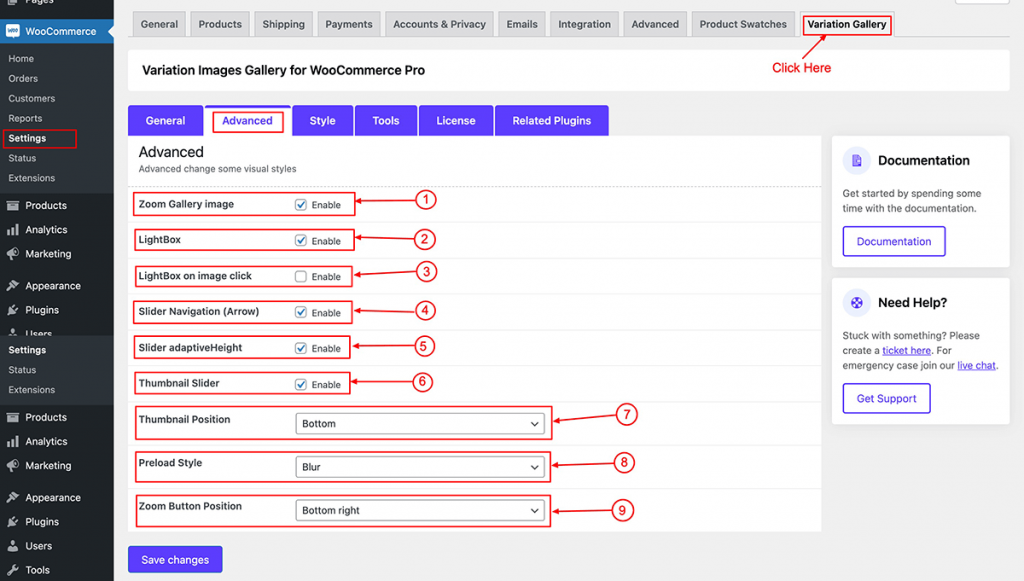This screenshot has width=1024, height=581.
Task: Click the Documentation page icon
Action: [857, 161]
